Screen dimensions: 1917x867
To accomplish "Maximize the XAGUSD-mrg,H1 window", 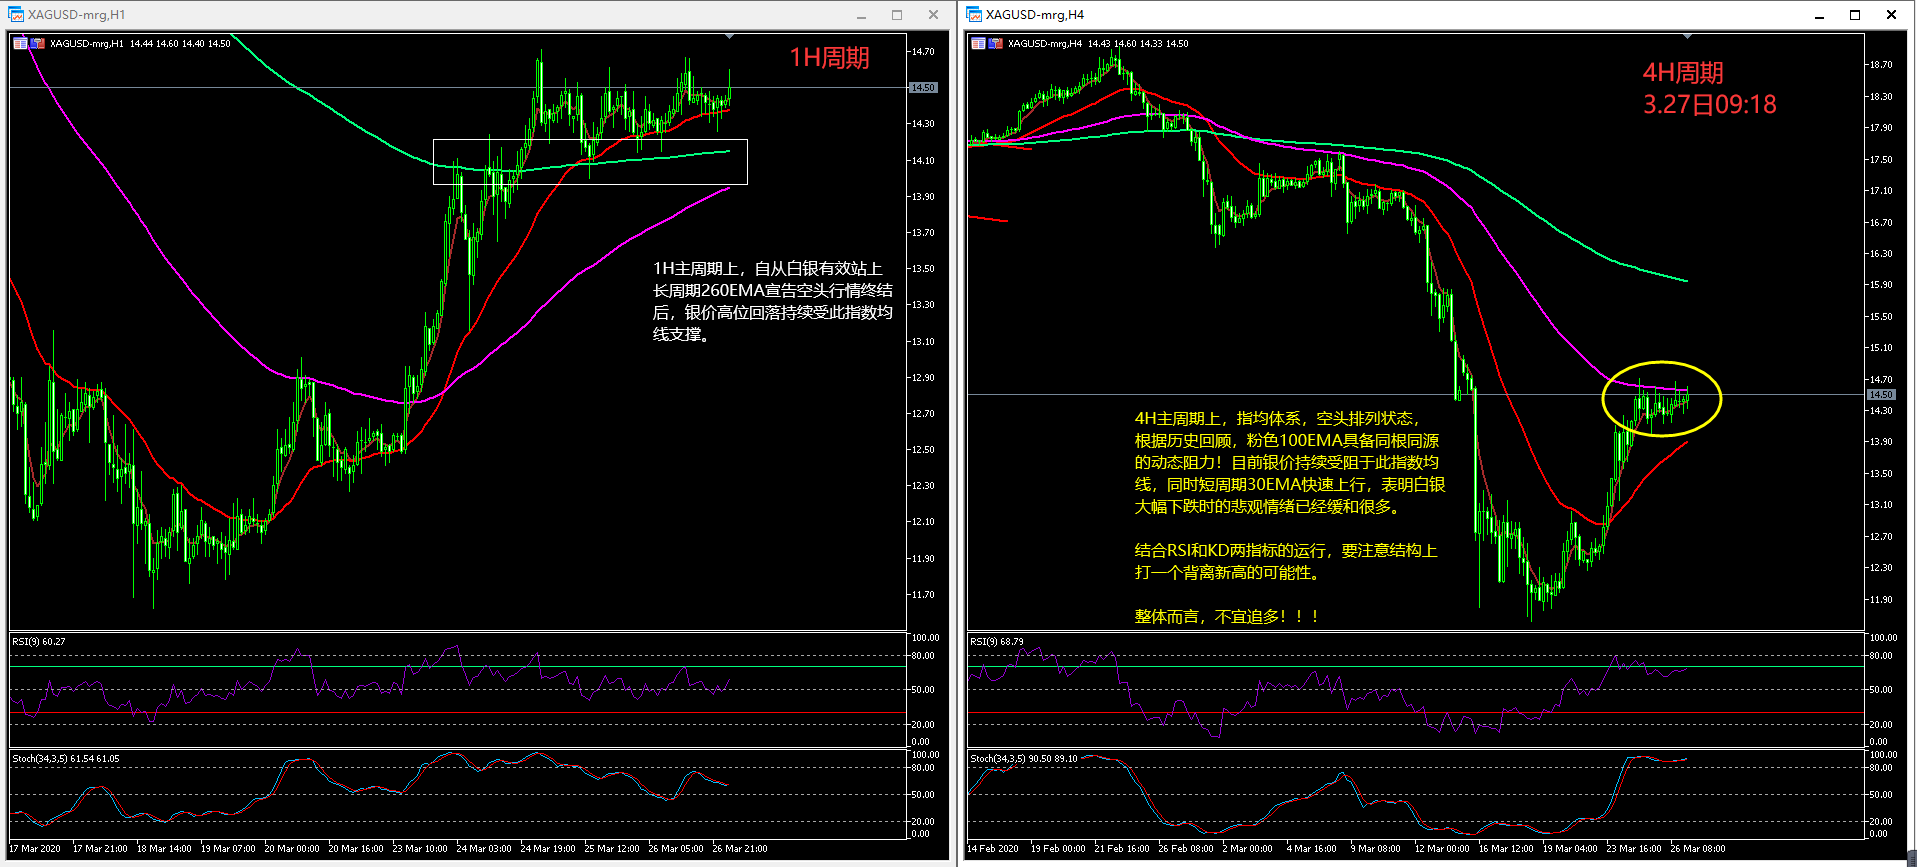I will (897, 15).
